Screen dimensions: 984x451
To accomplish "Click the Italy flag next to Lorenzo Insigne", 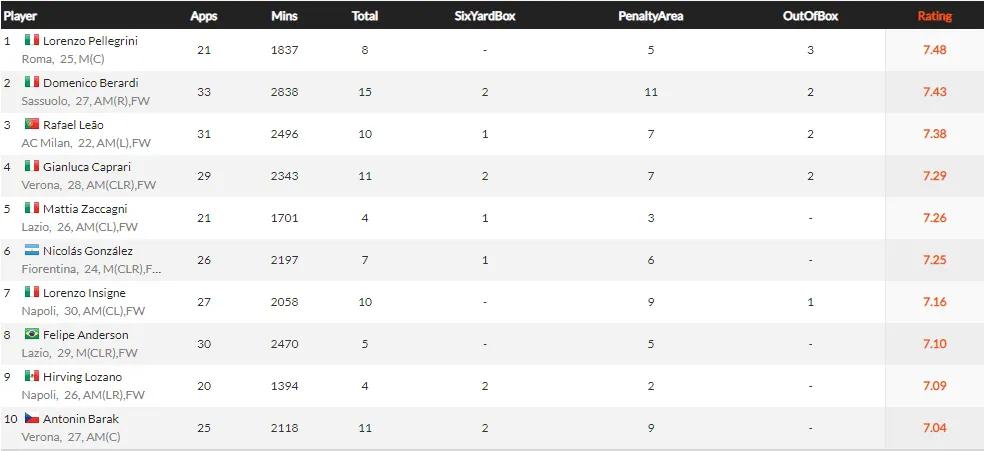I will click(32, 293).
